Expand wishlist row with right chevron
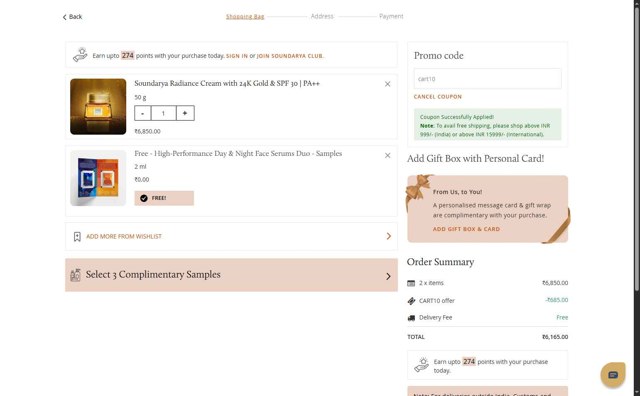Image resolution: width=640 pixels, height=396 pixels. [389, 236]
